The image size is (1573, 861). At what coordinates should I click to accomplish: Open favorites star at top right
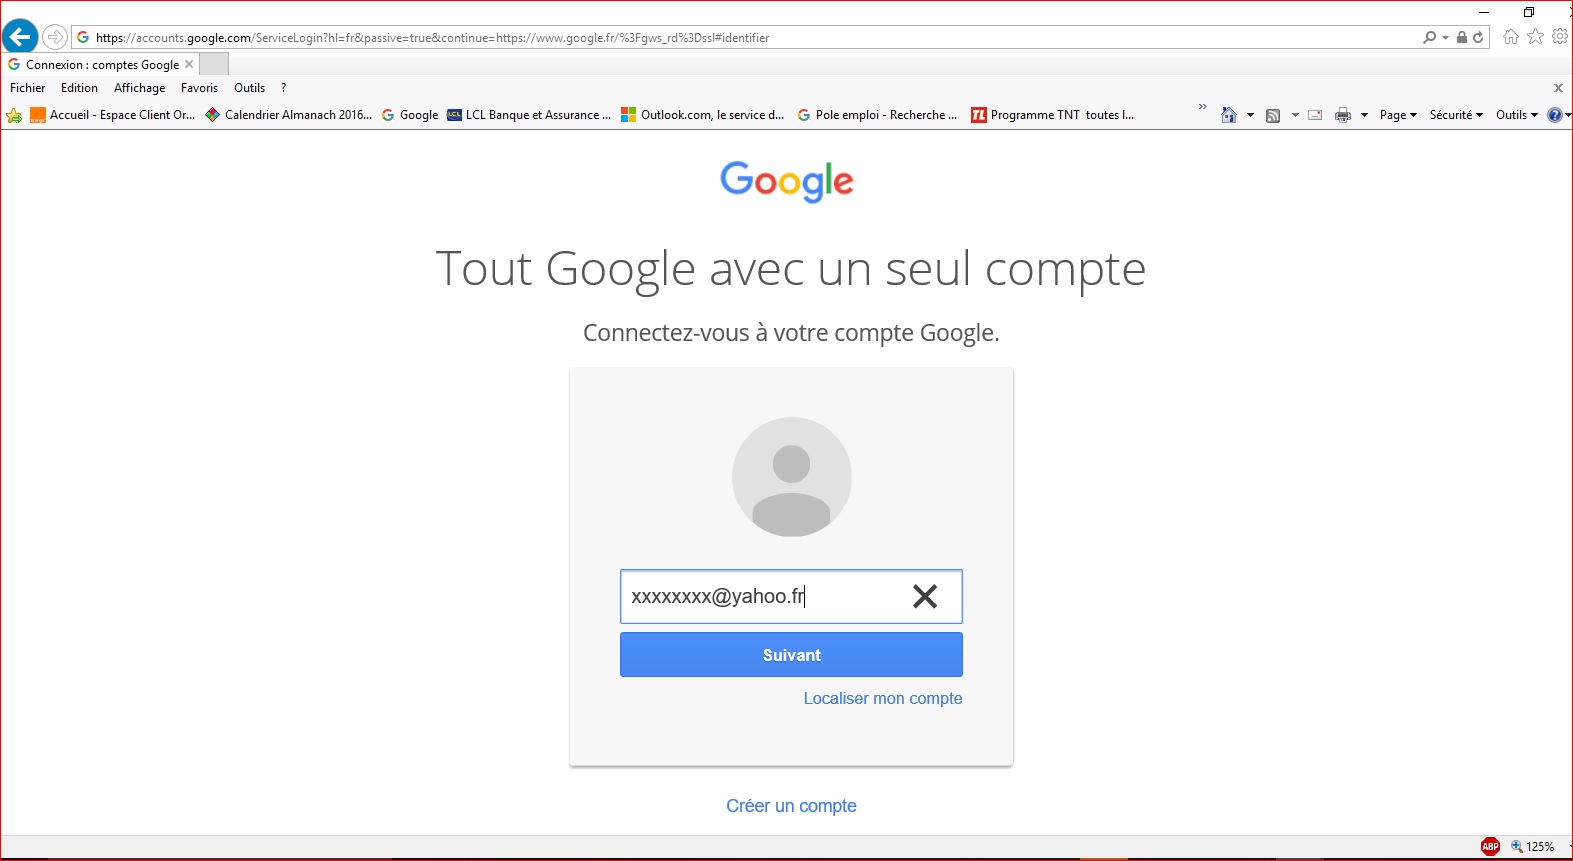(1536, 37)
